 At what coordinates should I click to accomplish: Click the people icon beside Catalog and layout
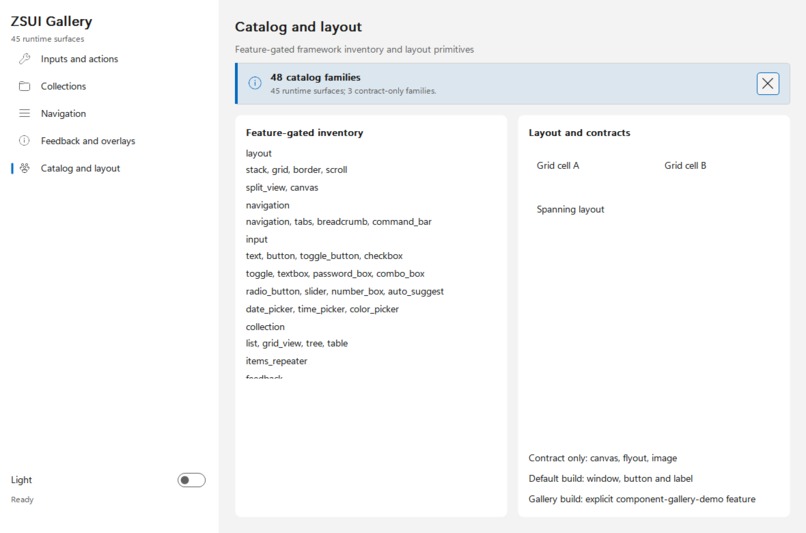coord(24,168)
